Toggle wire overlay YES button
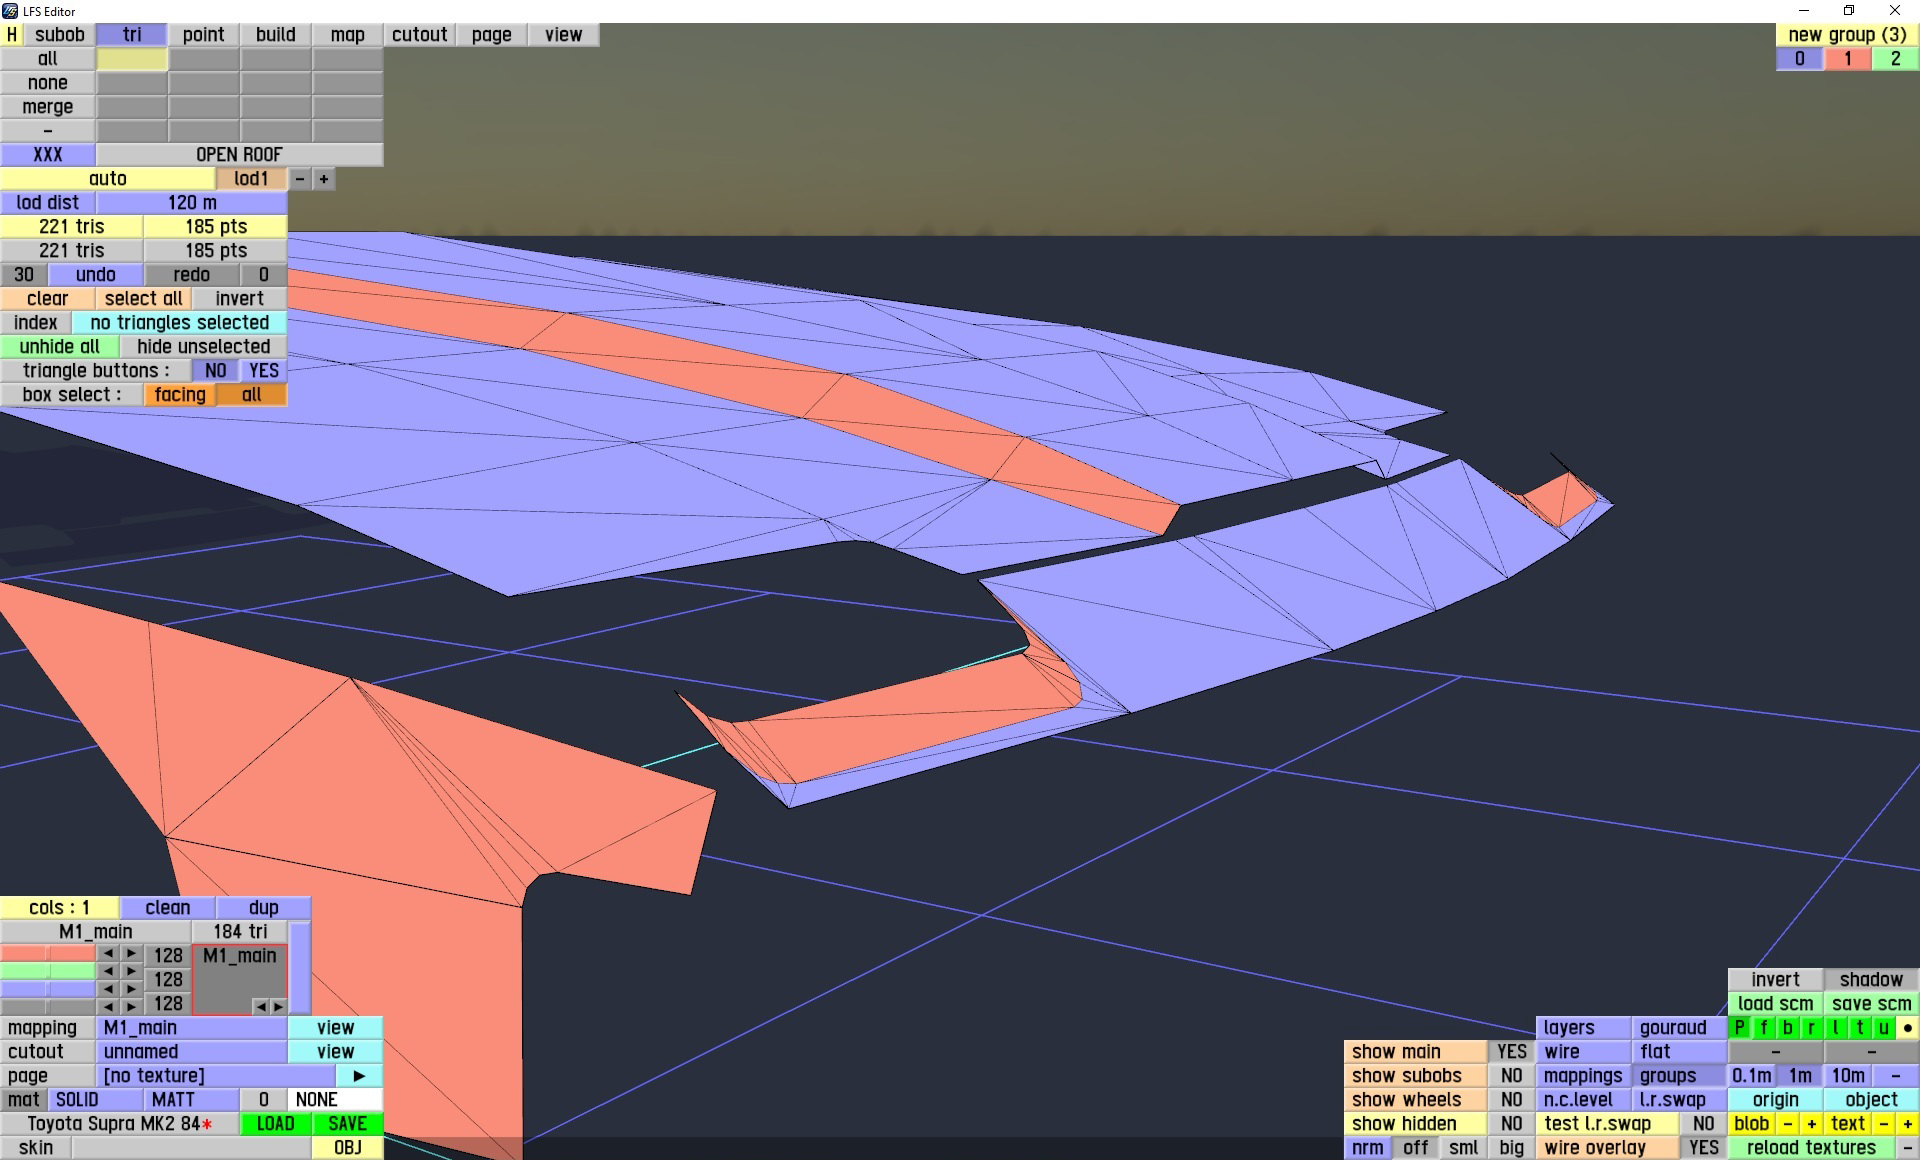Viewport: 1920px width, 1160px height. 1703,1147
